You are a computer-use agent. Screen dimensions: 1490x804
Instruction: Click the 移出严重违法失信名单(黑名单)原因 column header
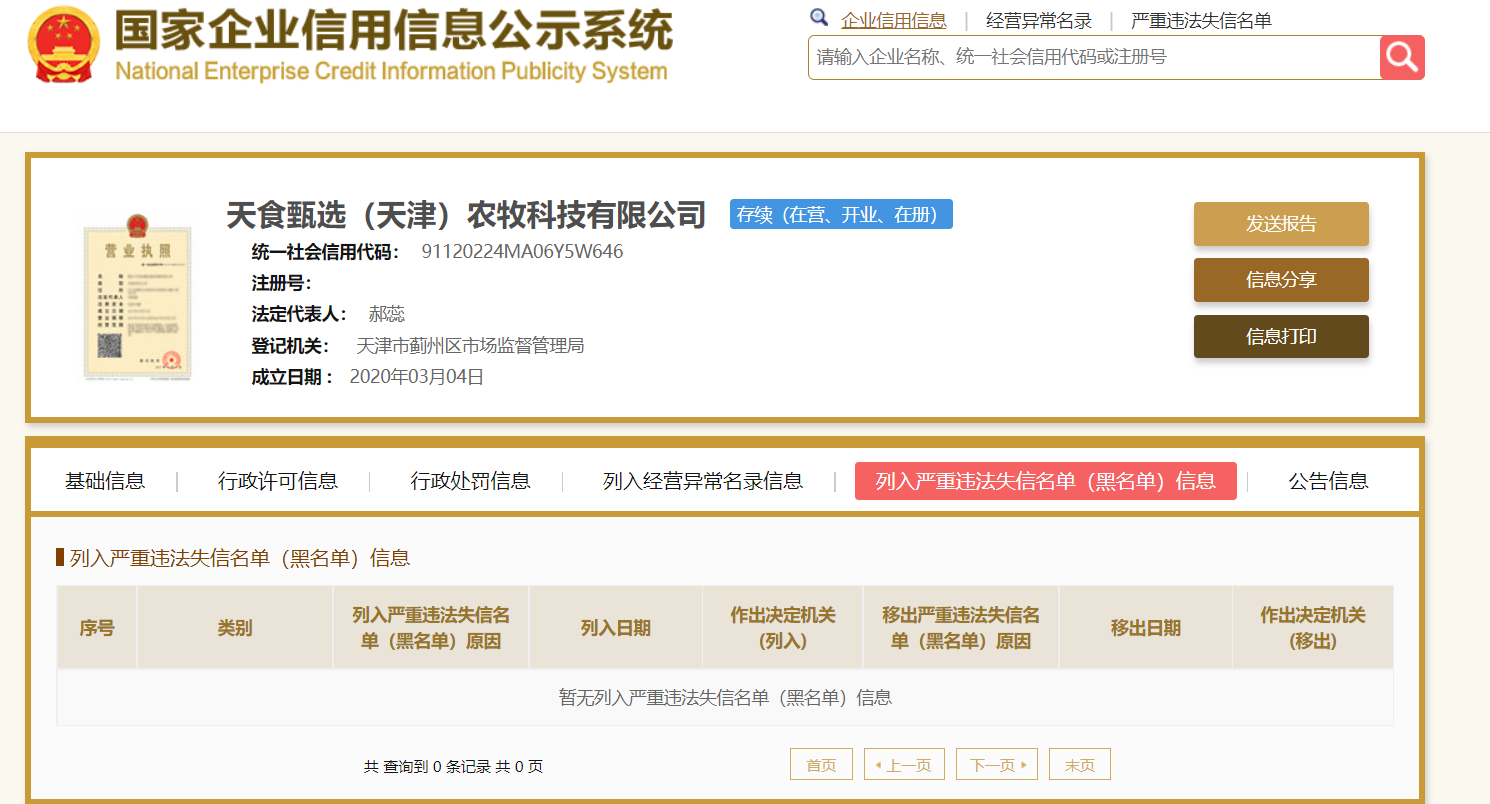tap(961, 628)
